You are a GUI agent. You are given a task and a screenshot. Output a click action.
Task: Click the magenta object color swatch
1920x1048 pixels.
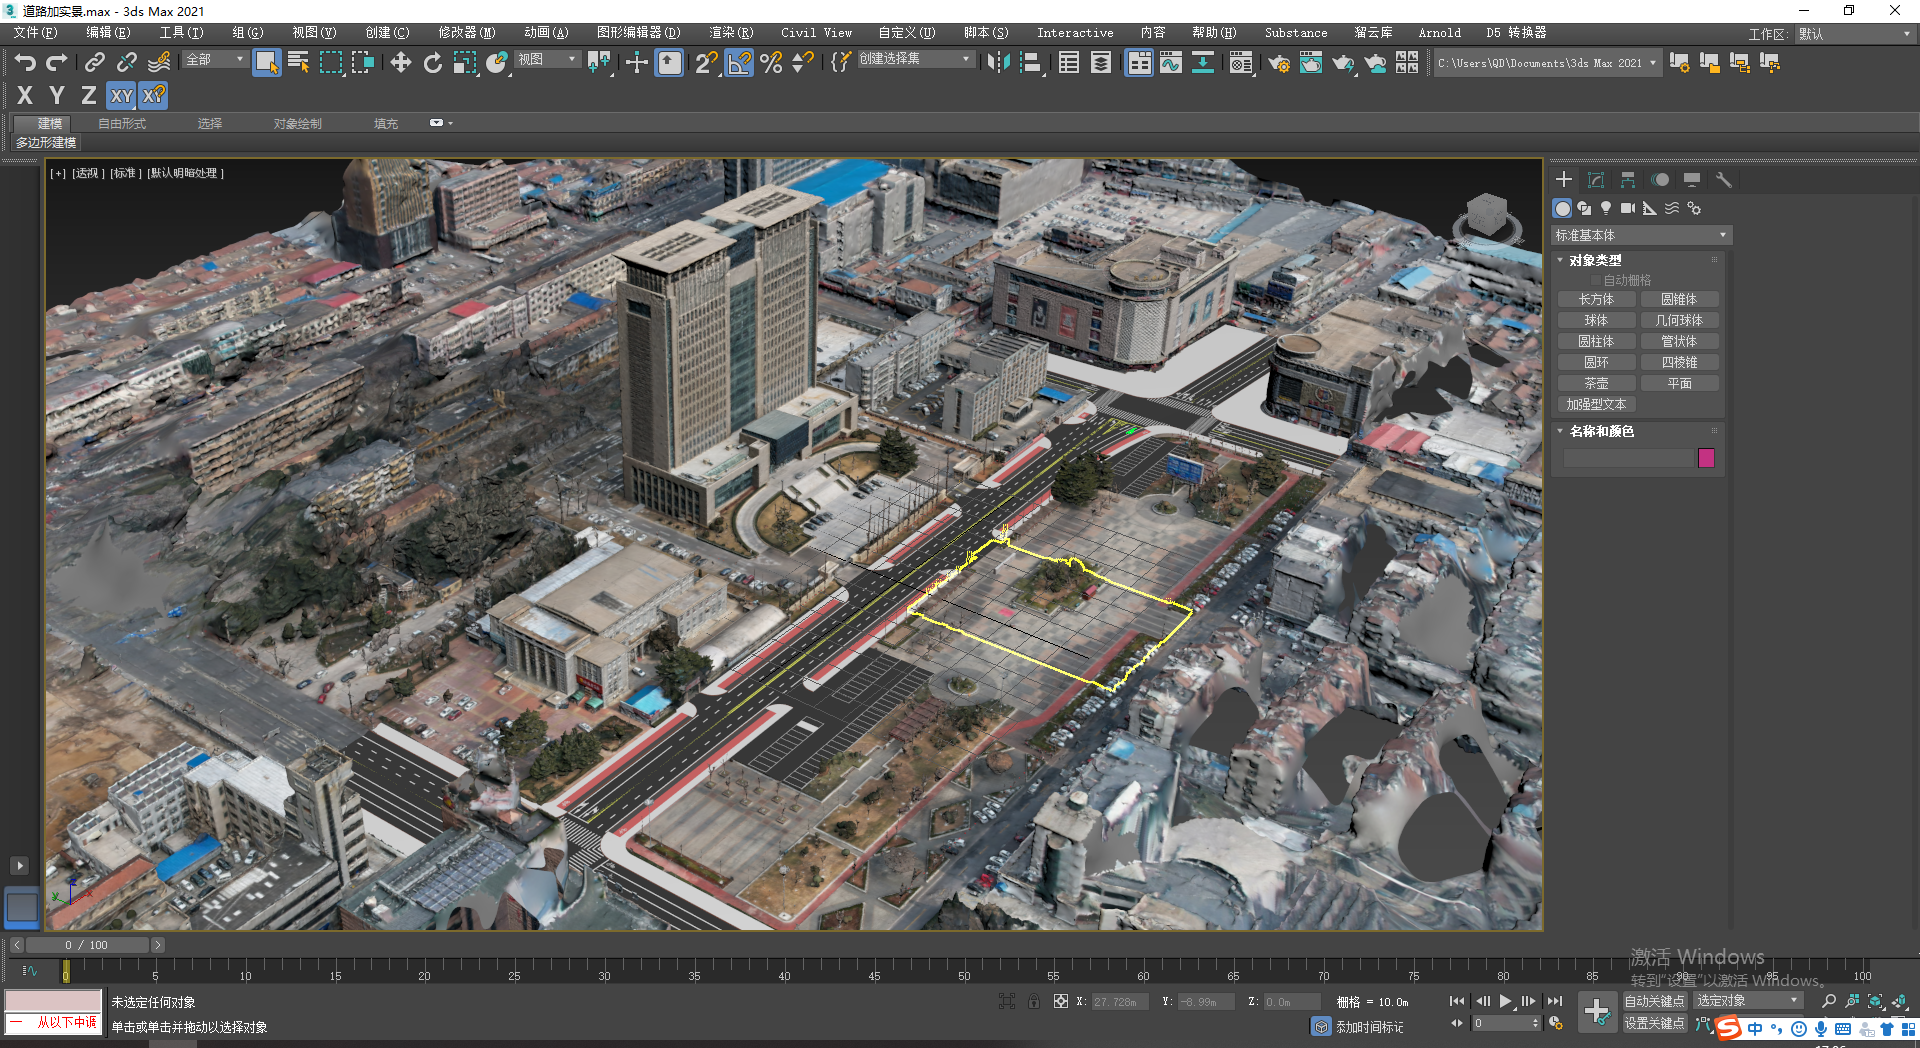coord(1706,458)
